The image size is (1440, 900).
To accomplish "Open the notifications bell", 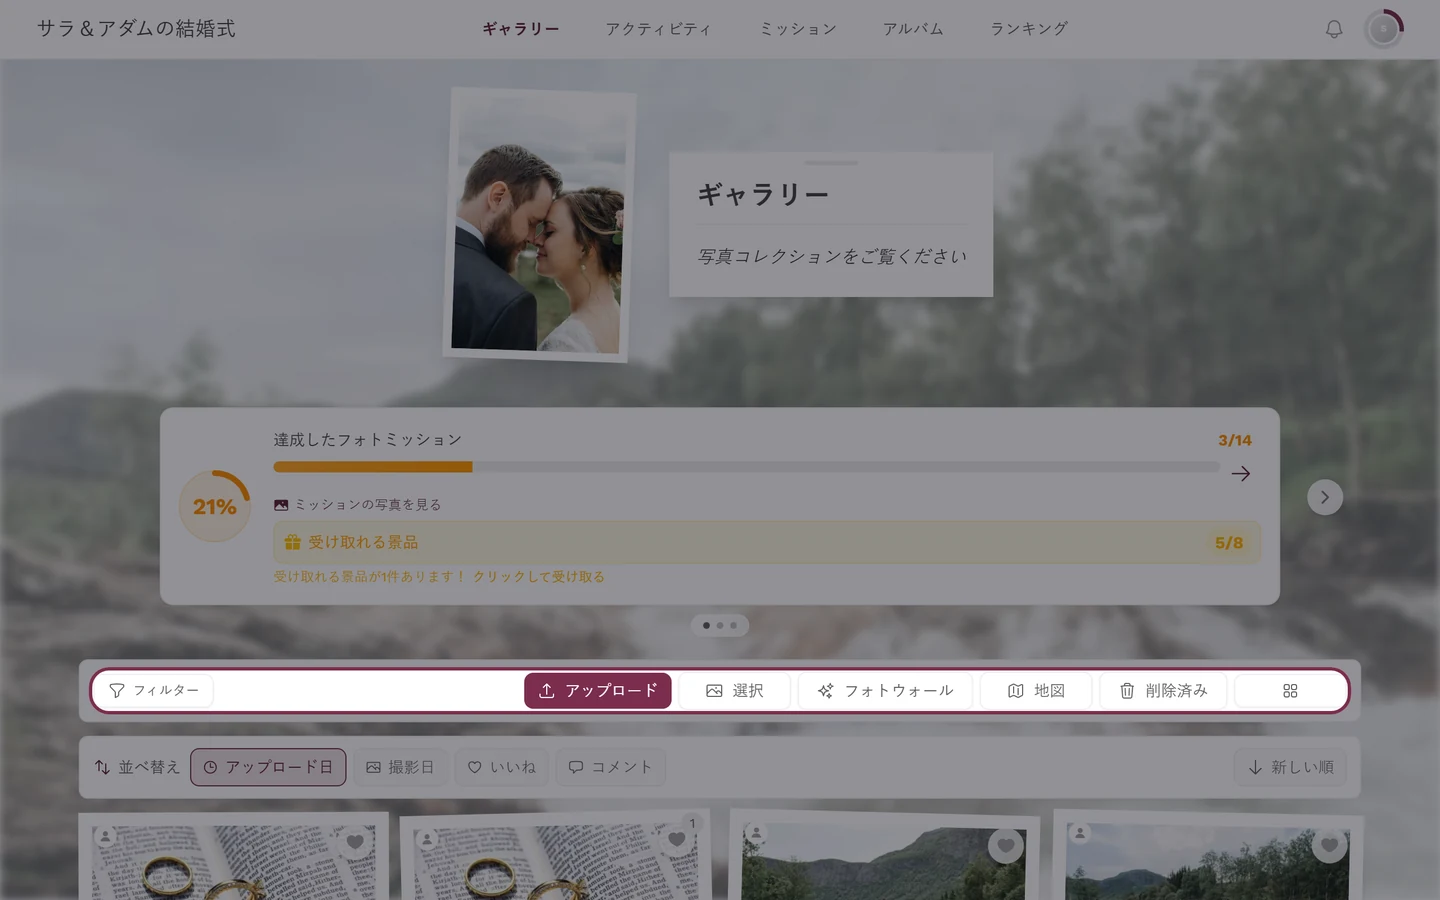I will click(1334, 29).
